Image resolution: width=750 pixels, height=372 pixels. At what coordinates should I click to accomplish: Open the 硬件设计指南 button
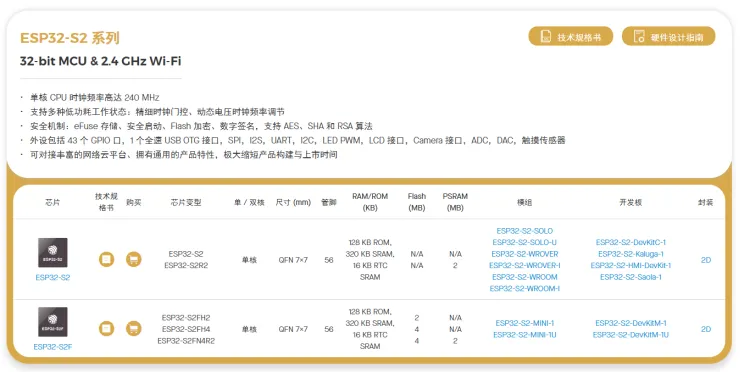(668, 36)
